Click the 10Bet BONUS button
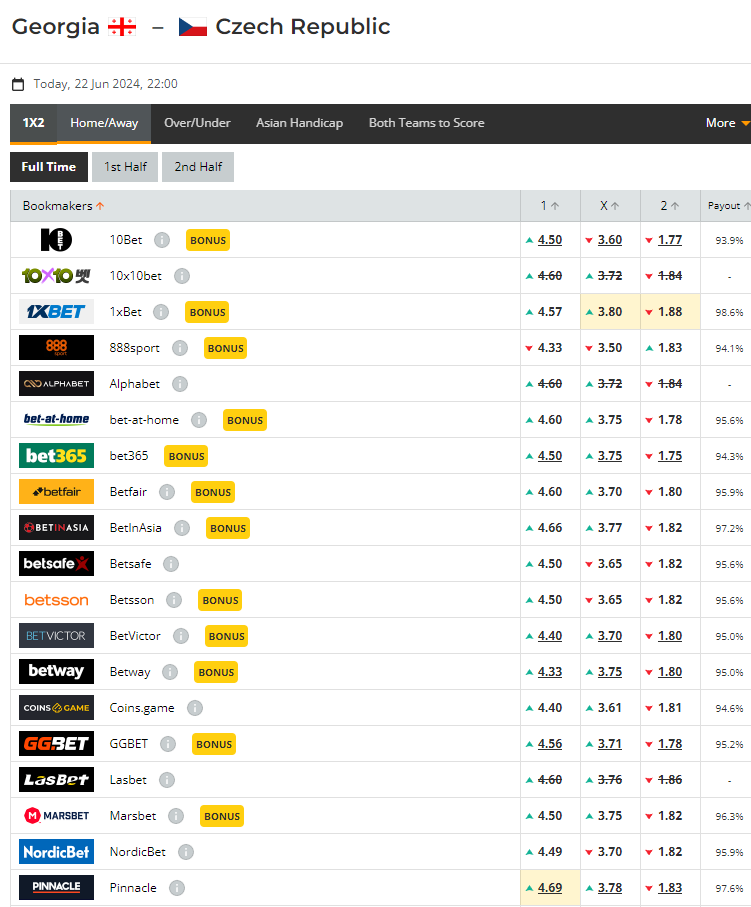751x907 pixels. click(208, 240)
